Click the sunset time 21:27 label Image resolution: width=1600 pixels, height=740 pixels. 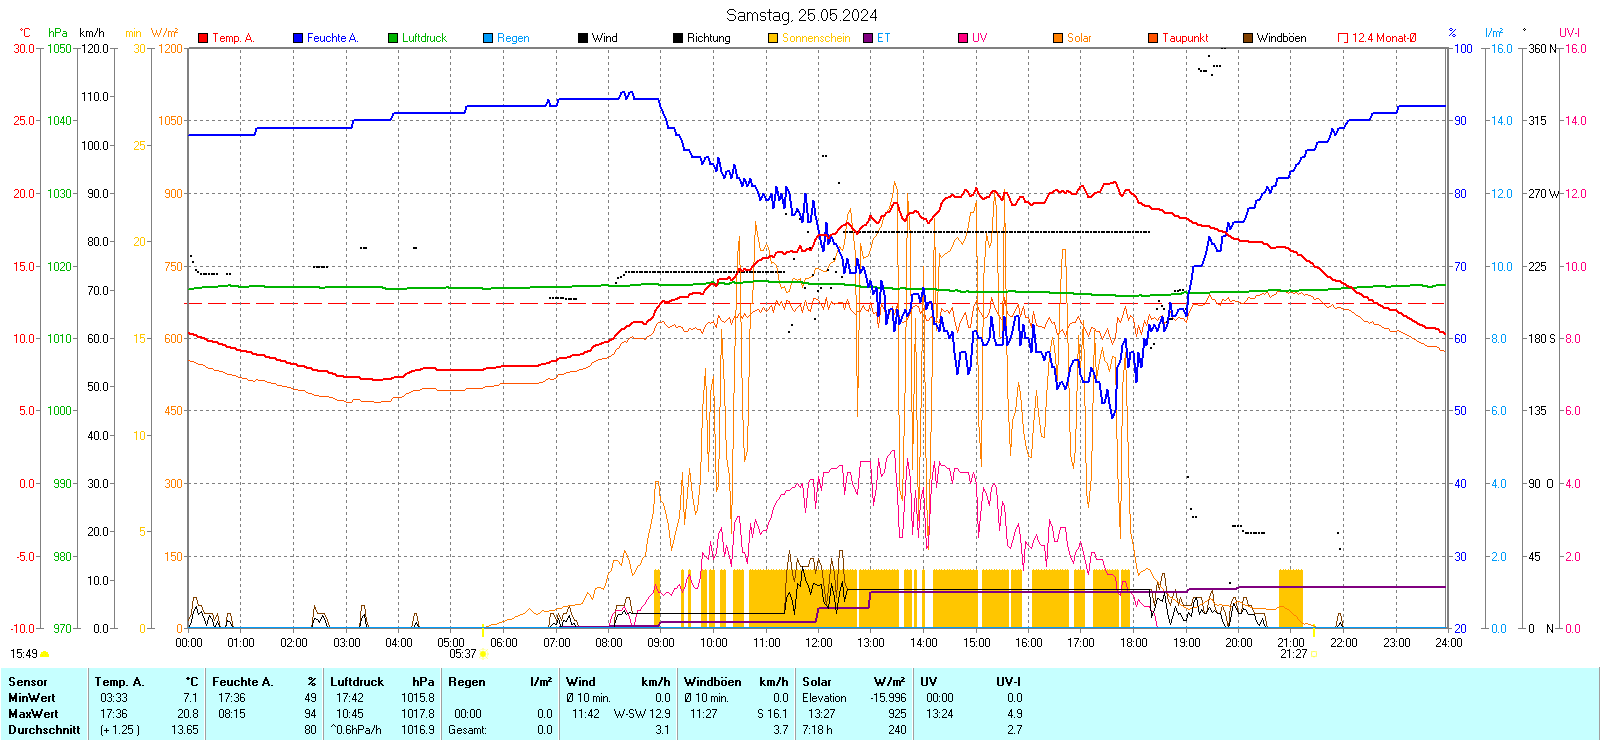click(1293, 654)
